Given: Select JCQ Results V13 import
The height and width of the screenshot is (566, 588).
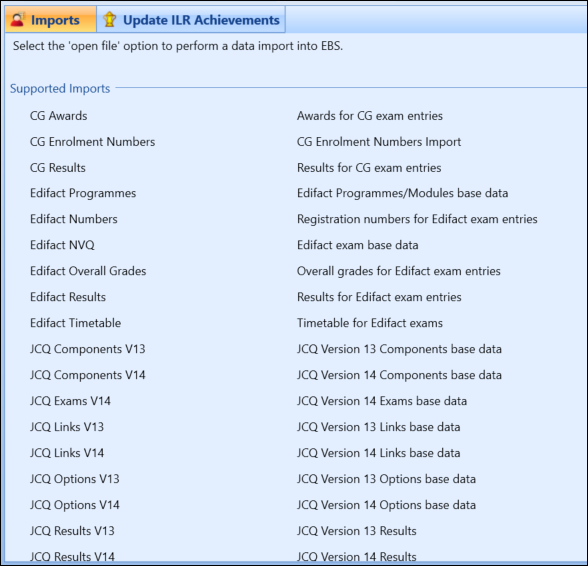Looking at the screenshot, I should coord(72,531).
